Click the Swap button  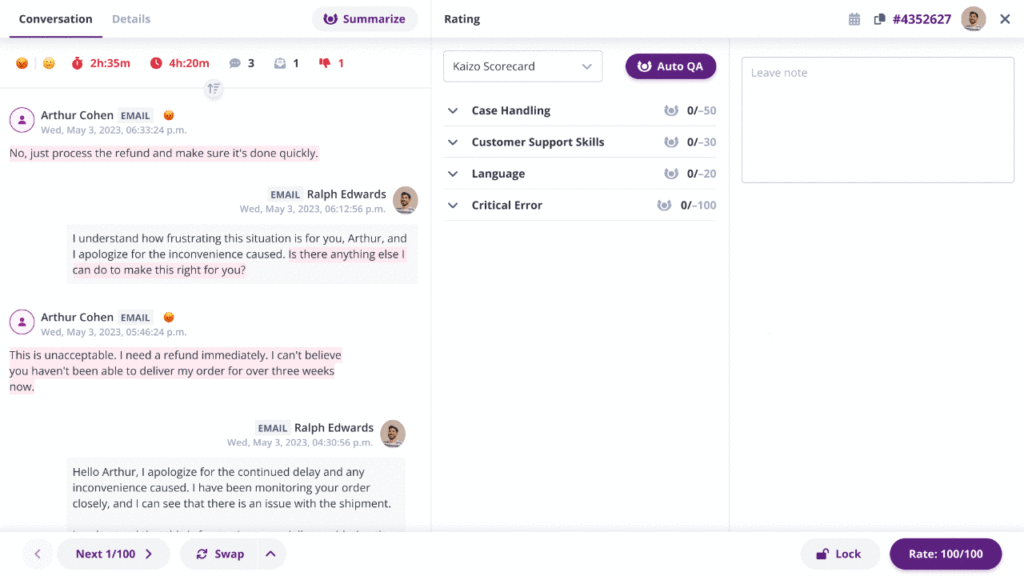[219, 554]
